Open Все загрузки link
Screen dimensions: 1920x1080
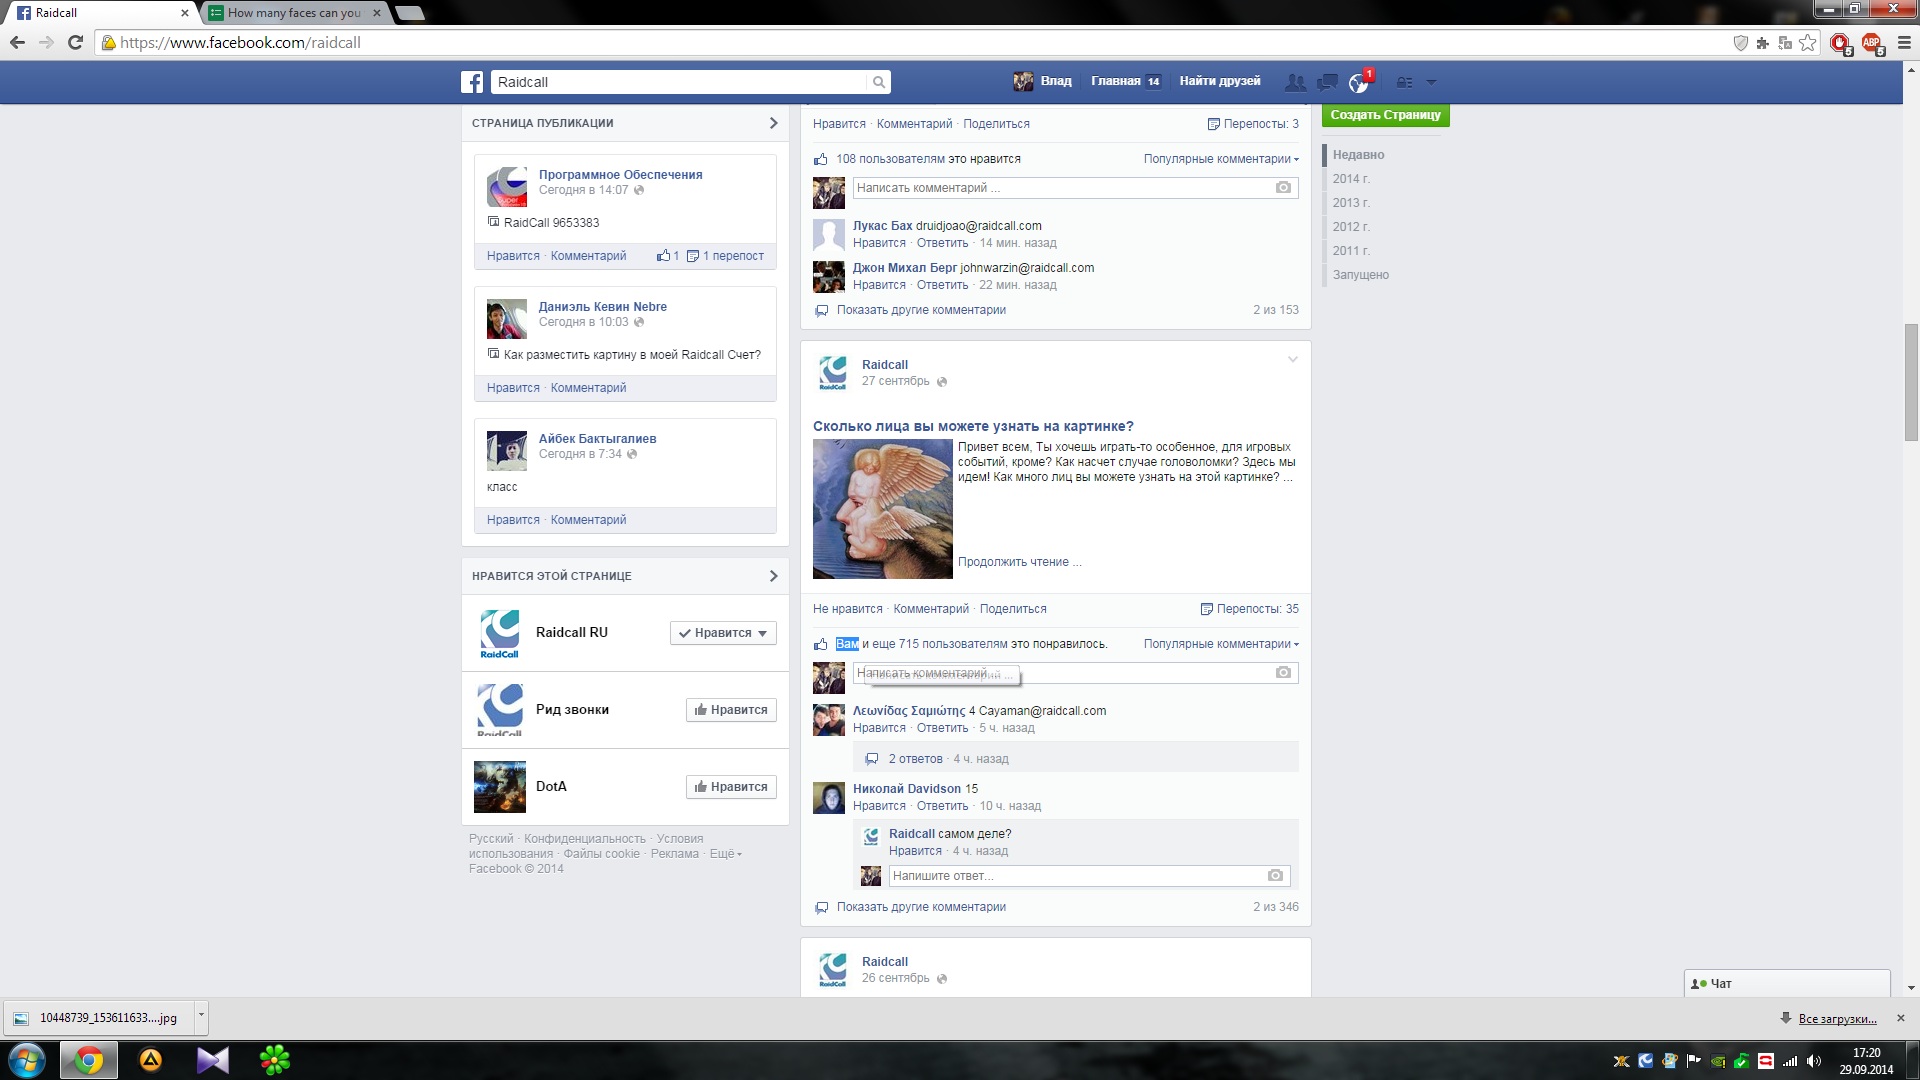(x=1837, y=1019)
